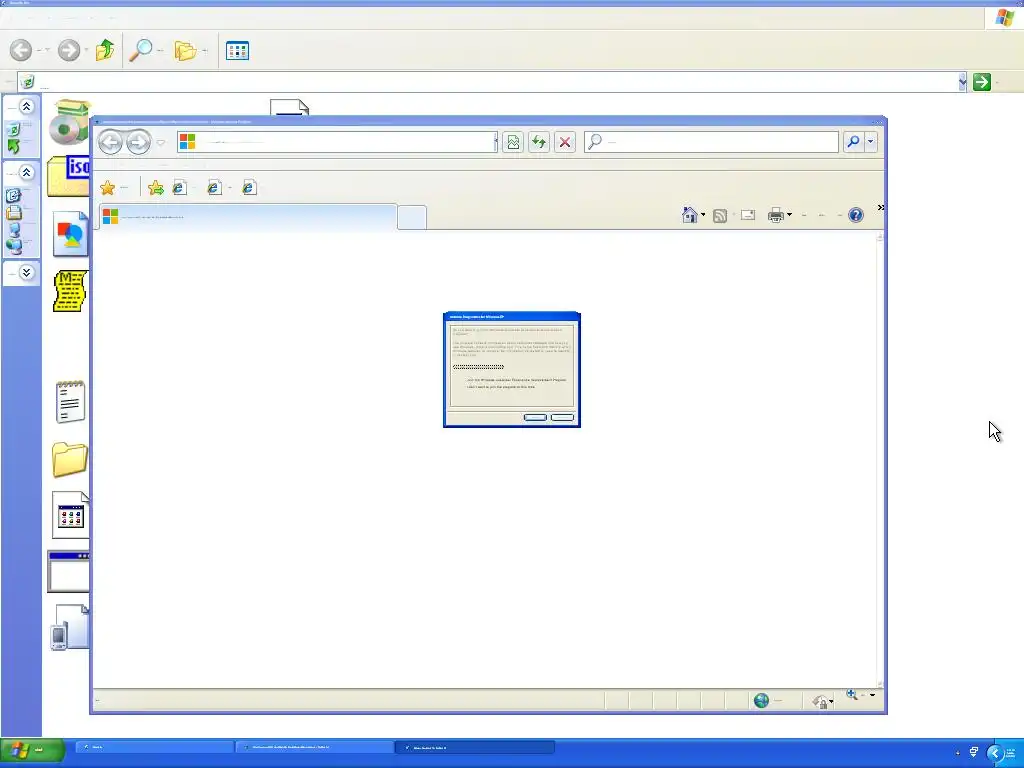The height and width of the screenshot is (768, 1024).
Task: Refresh the page in Internet Explorer
Action: [539, 142]
